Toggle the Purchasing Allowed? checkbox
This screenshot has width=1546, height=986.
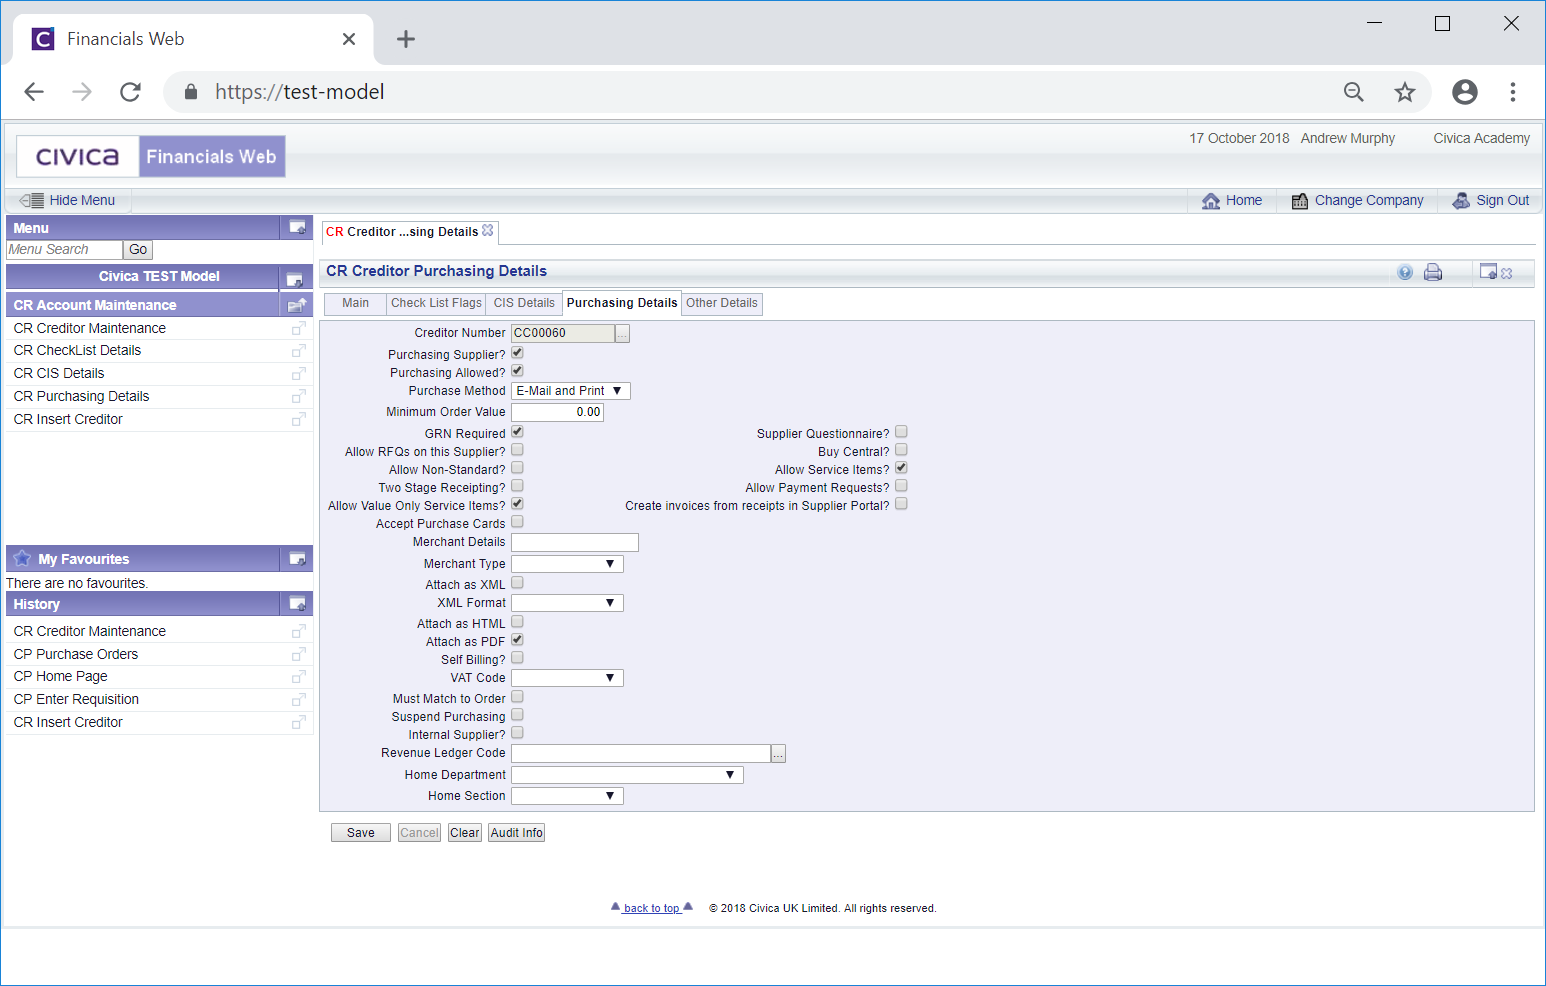(517, 371)
